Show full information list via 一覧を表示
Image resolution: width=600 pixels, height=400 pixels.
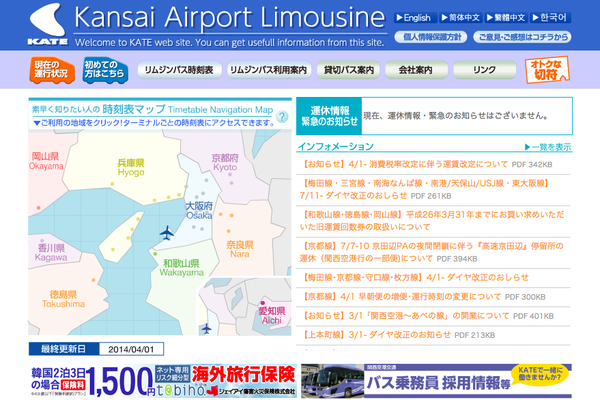[548, 147]
